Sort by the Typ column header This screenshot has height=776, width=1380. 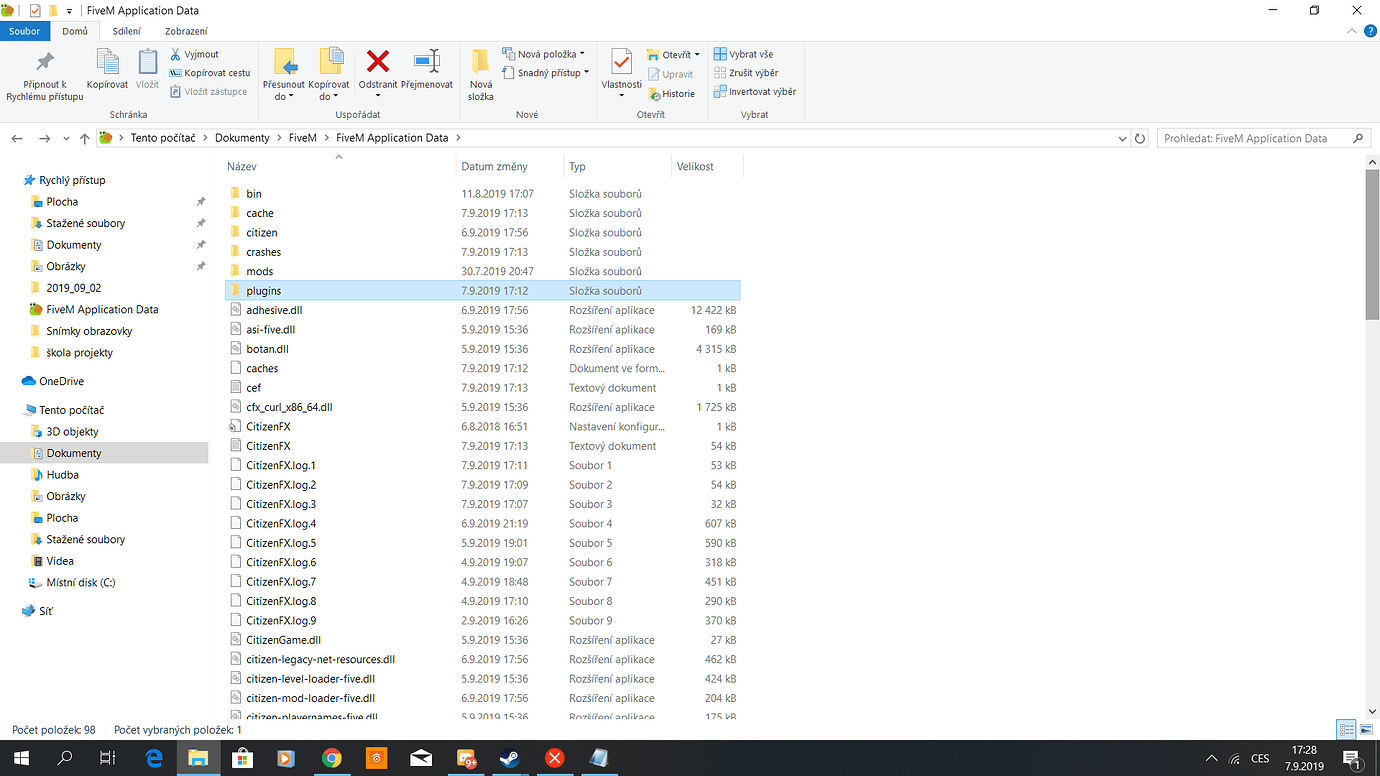pos(617,166)
